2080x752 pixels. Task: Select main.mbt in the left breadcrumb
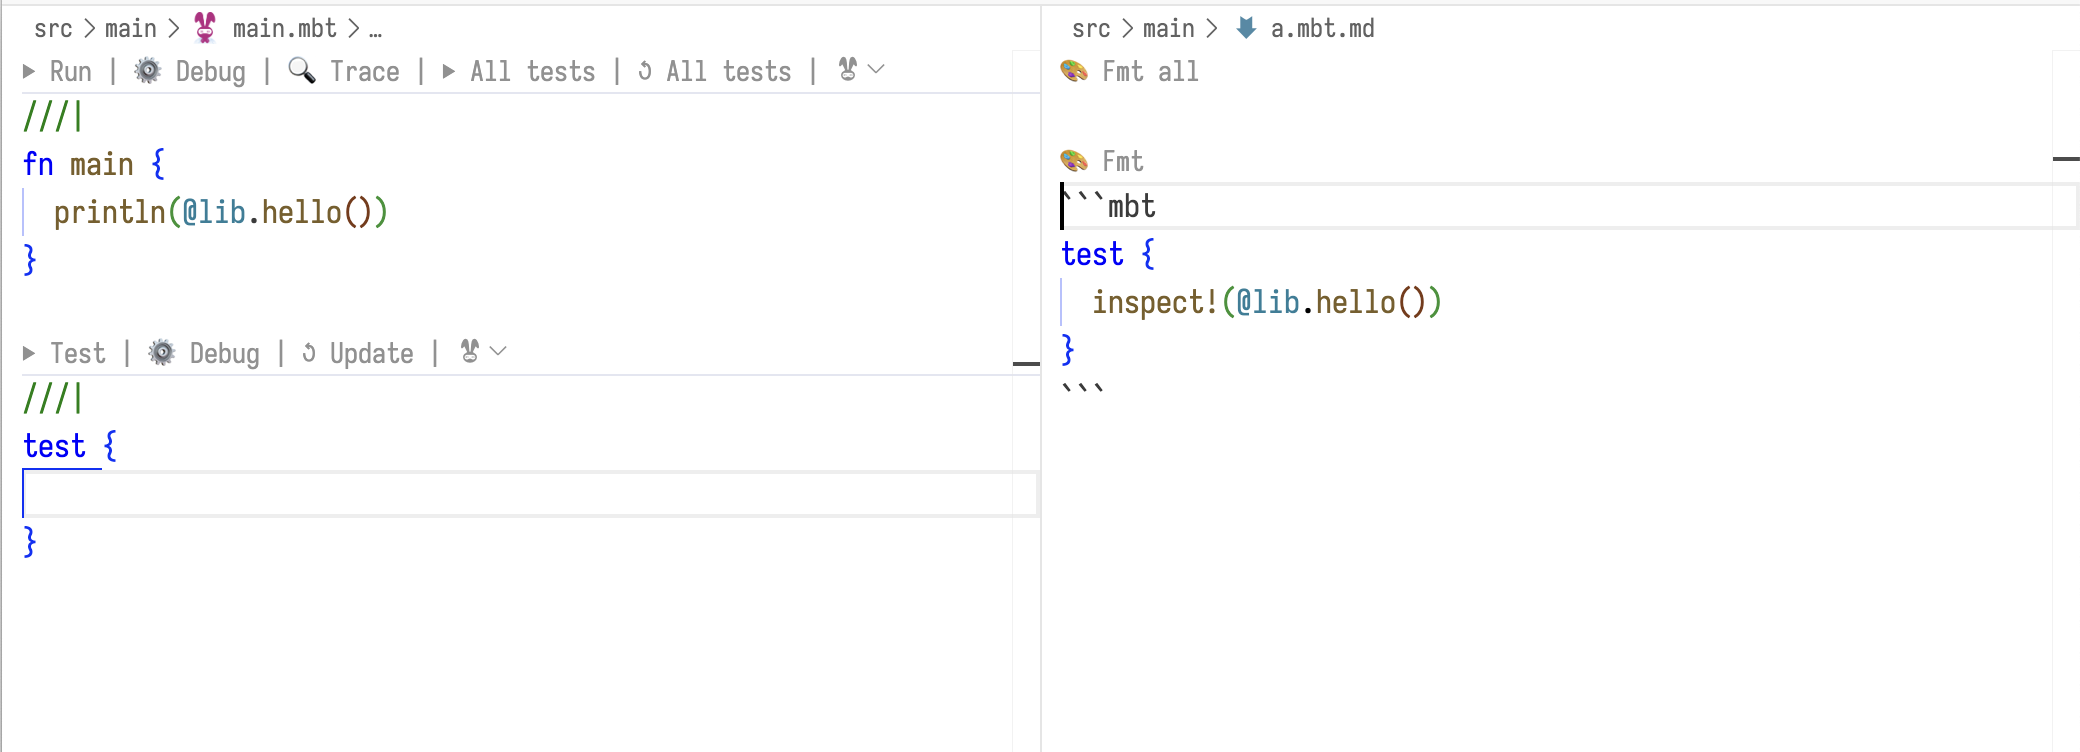284,29
